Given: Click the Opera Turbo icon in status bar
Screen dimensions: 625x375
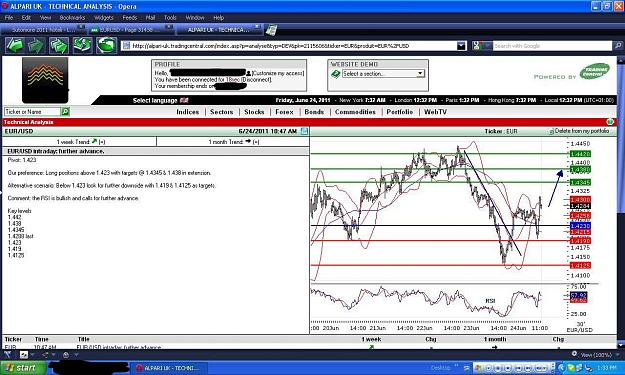Looking at the screenshot, I should pos(66,355).
